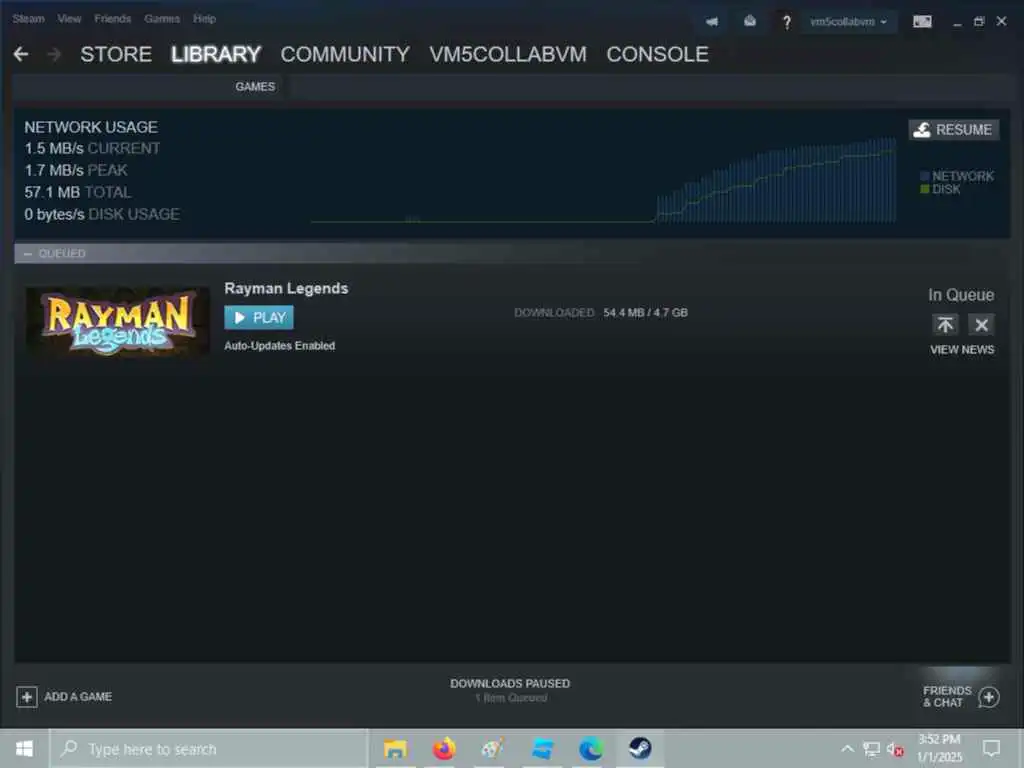Click the Auto-Updates Enabled text
The image size is (1024, 768).
tap(280, 345)
